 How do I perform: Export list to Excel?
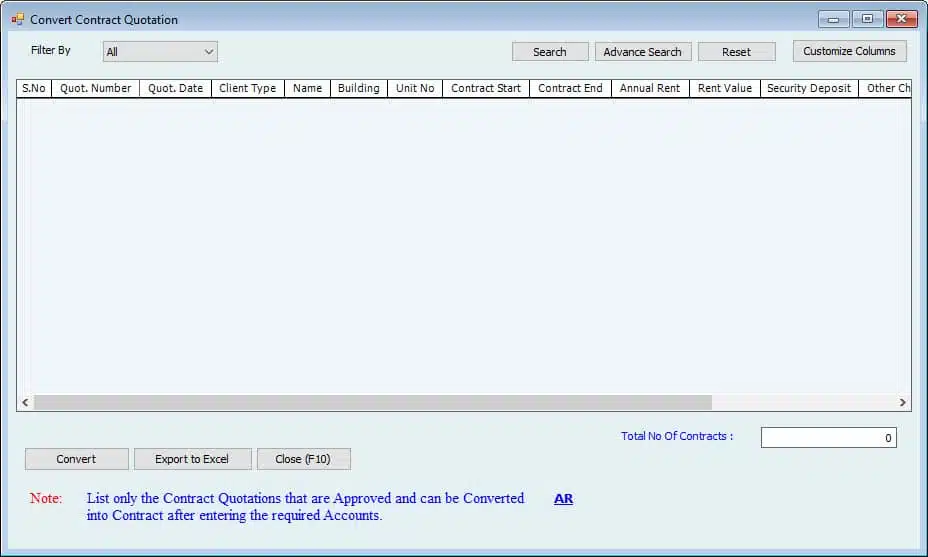[x=192, y=459]
